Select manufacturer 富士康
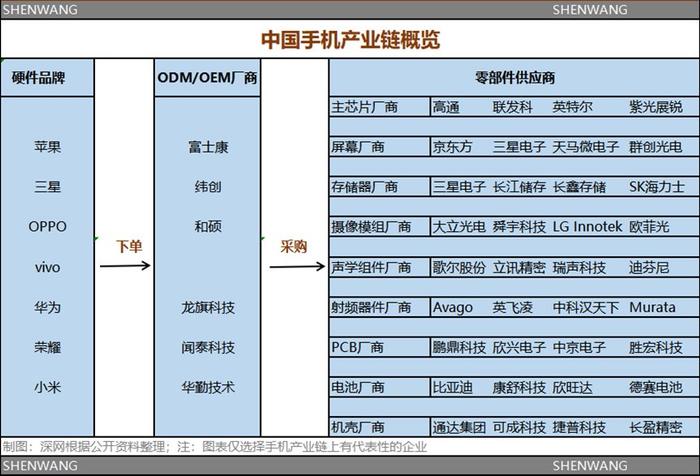This screenshot has height=476, width=700. [x=208, y=147]
